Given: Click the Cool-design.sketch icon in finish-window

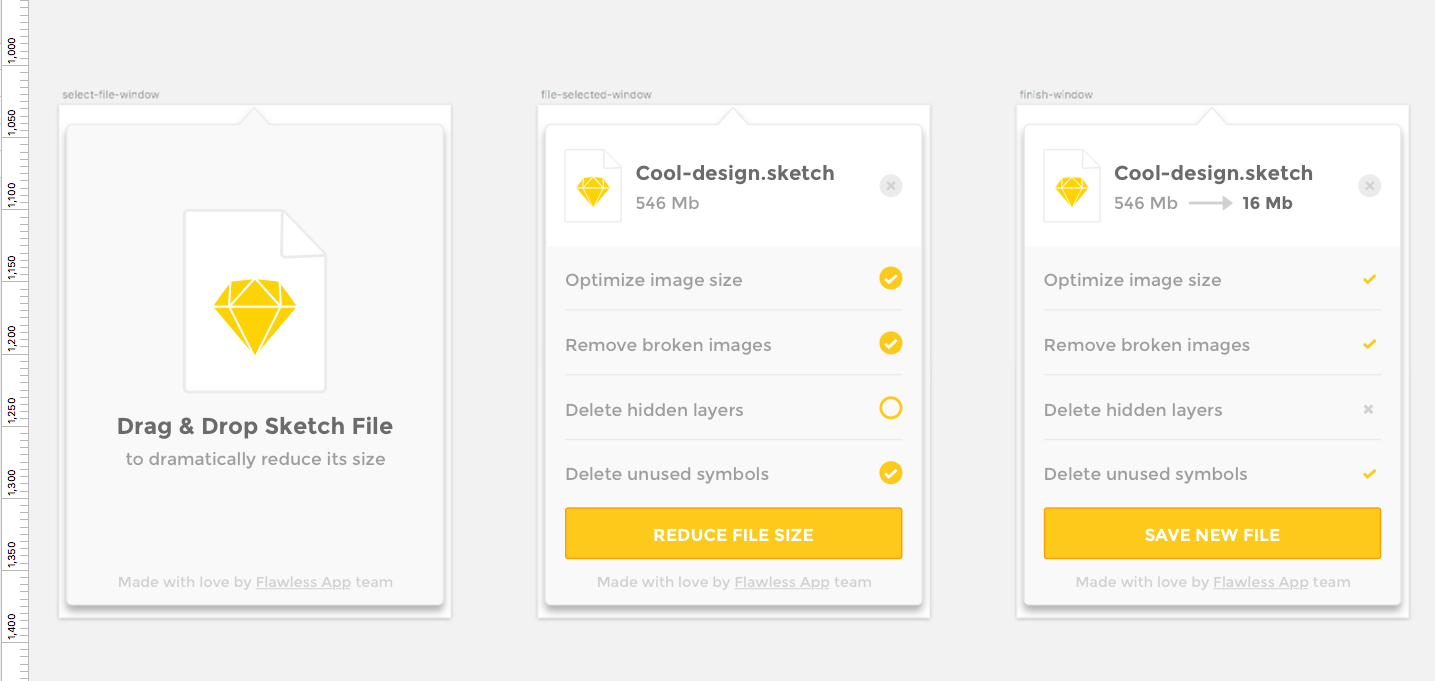Looking at the screenshot, I should point(1071,186).
